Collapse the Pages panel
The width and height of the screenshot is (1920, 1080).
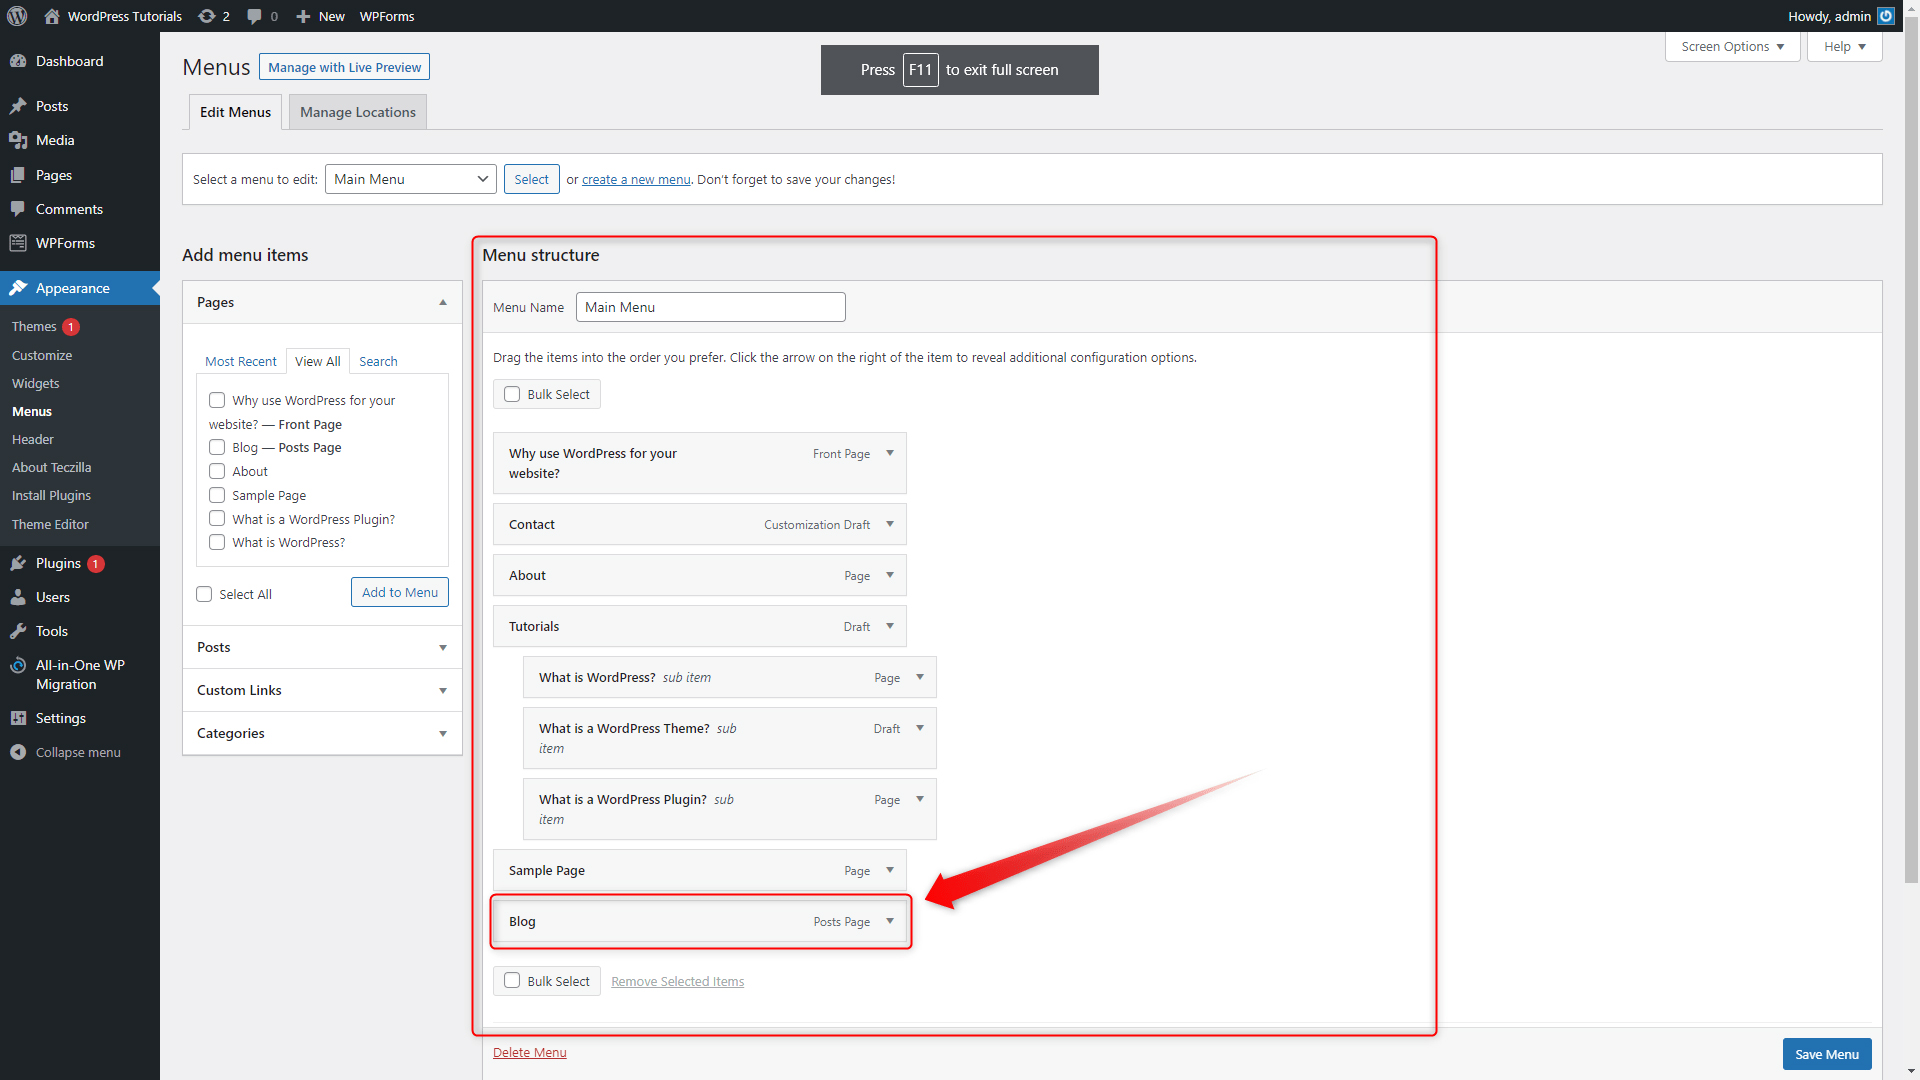[443, 302]
